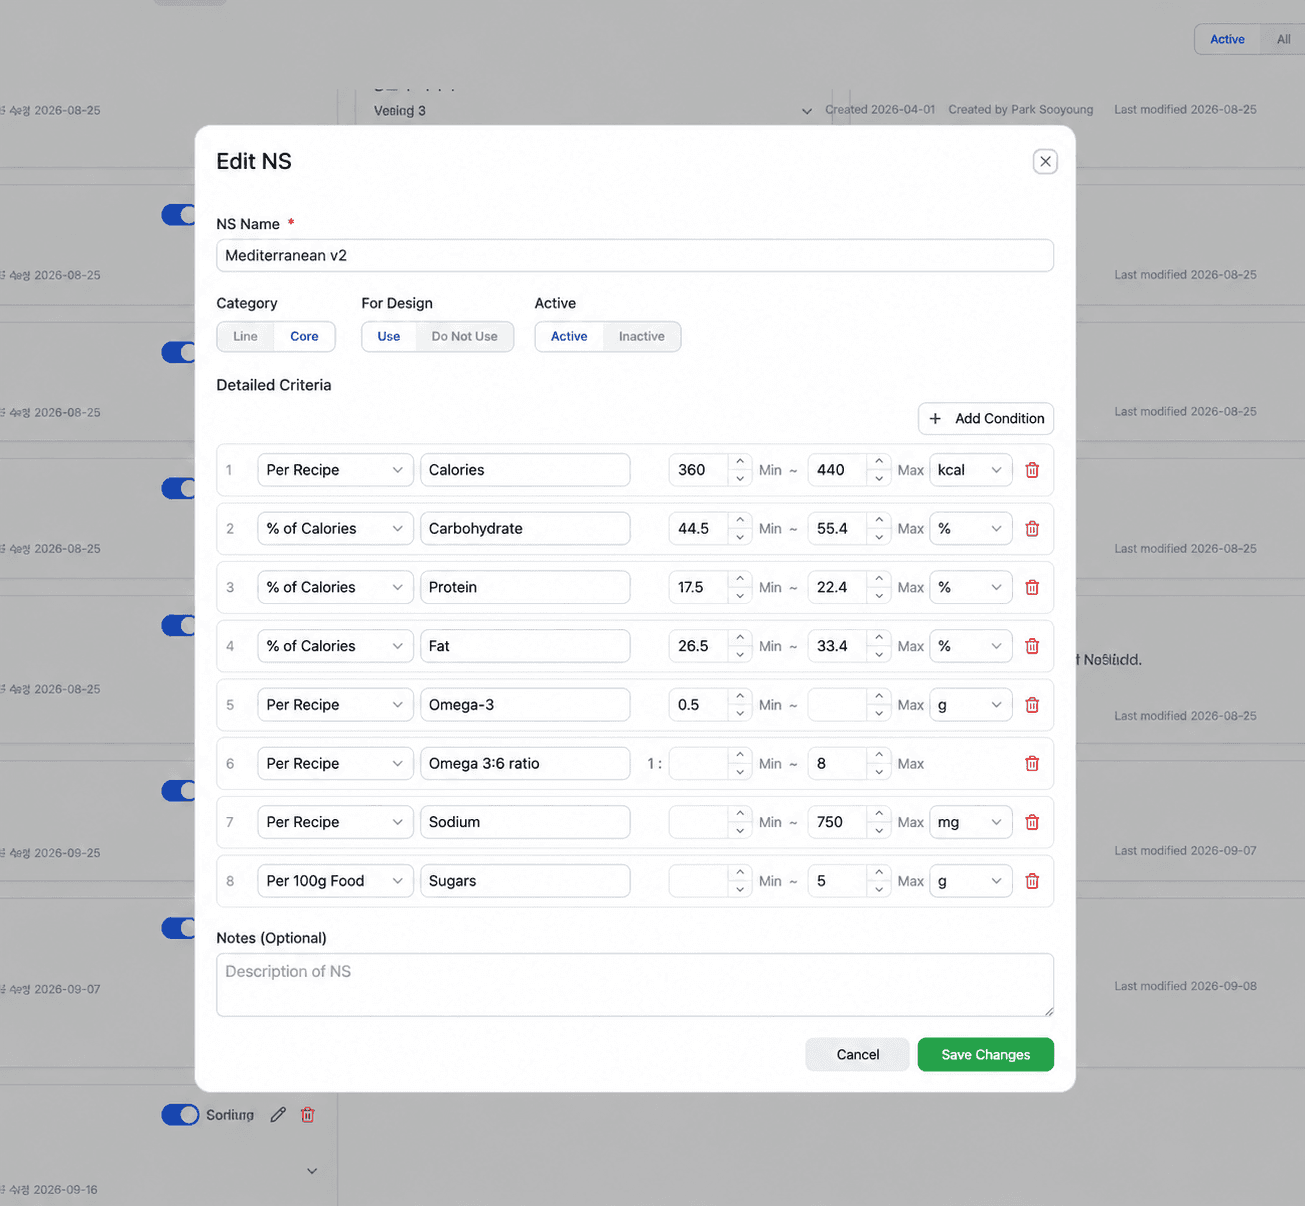This screenshot has width=1305, height=1206.
Task: Open the Per Recipe dropdown for Calories
Action: [x=335, y=470]
